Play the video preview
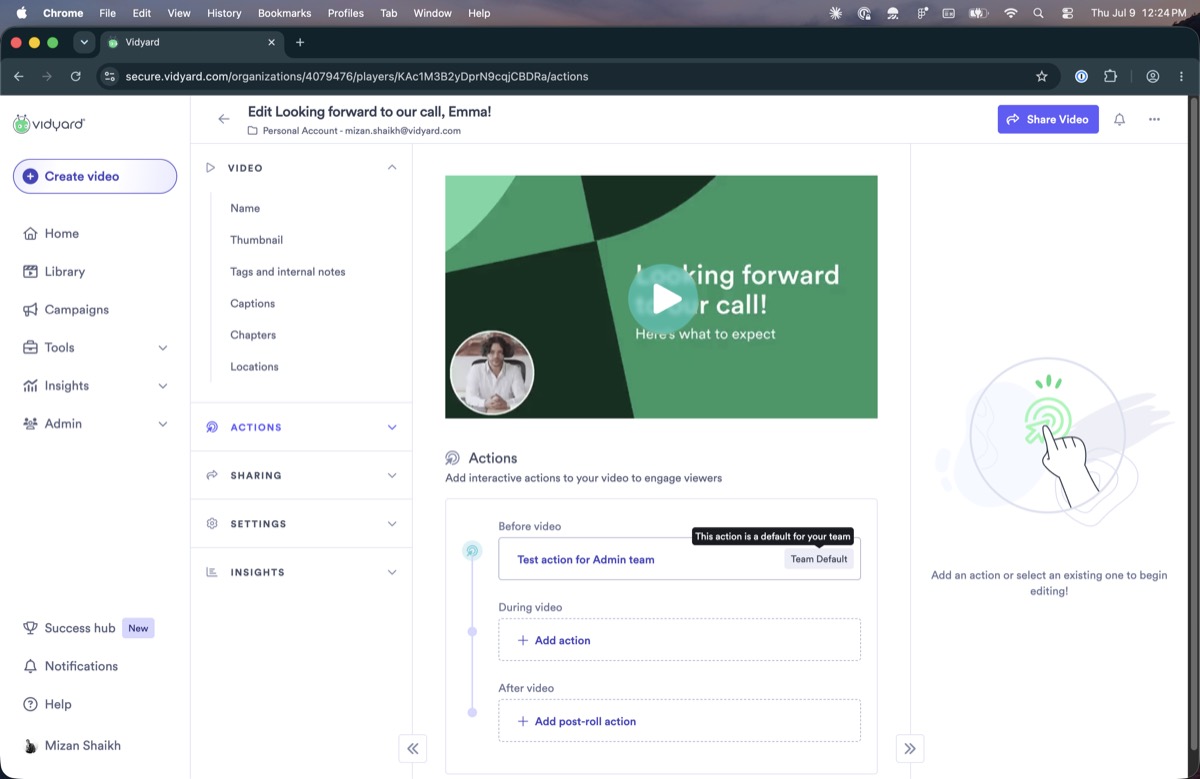 [x=662, y=298]
